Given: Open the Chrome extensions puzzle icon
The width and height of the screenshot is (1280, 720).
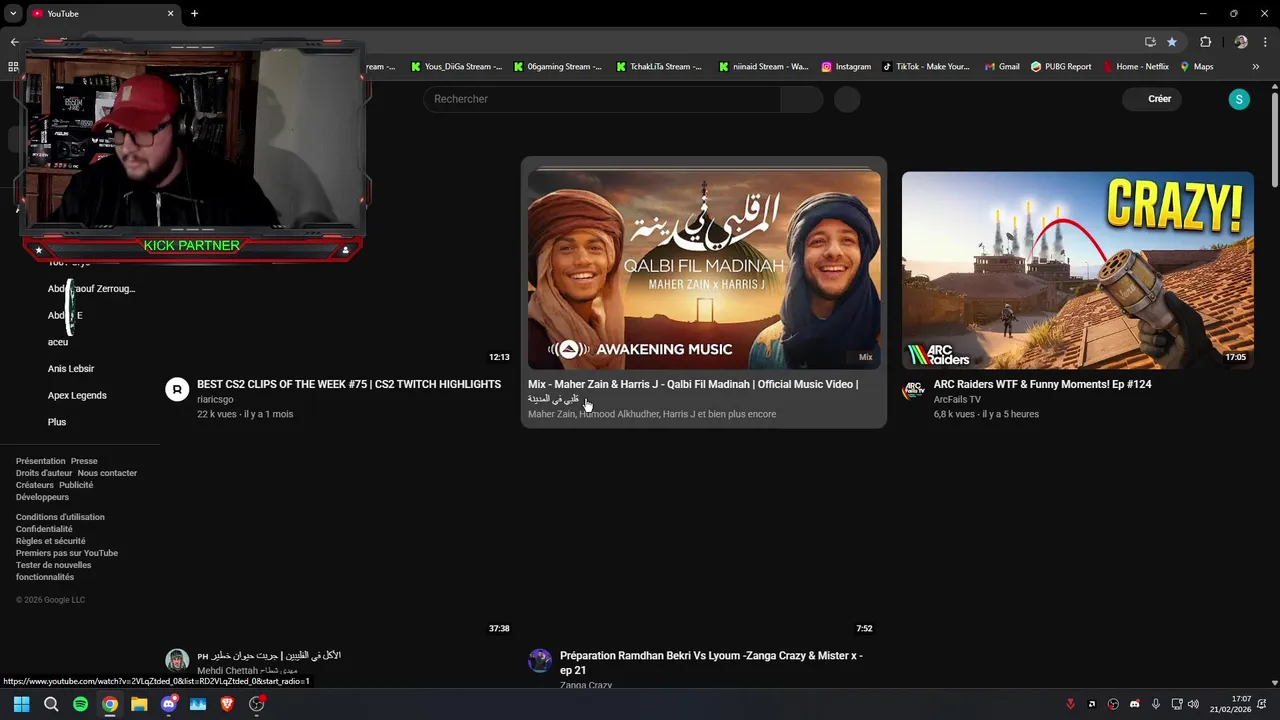Looking at the screenshot, I should click(x=1205, y=42).
